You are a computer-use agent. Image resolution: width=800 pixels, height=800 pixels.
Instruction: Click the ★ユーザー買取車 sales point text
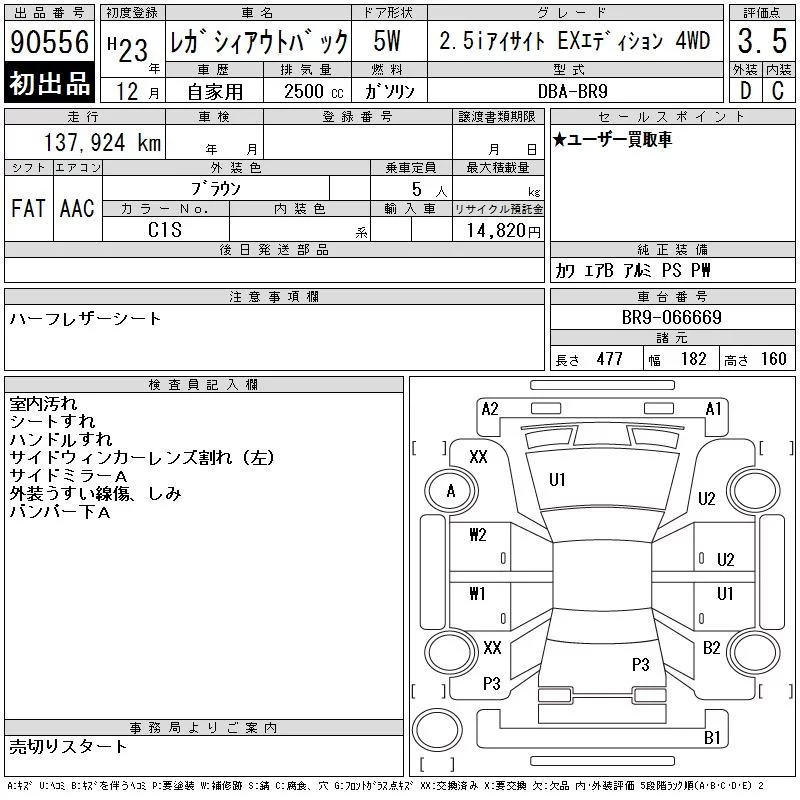click(x=612, y=139)
